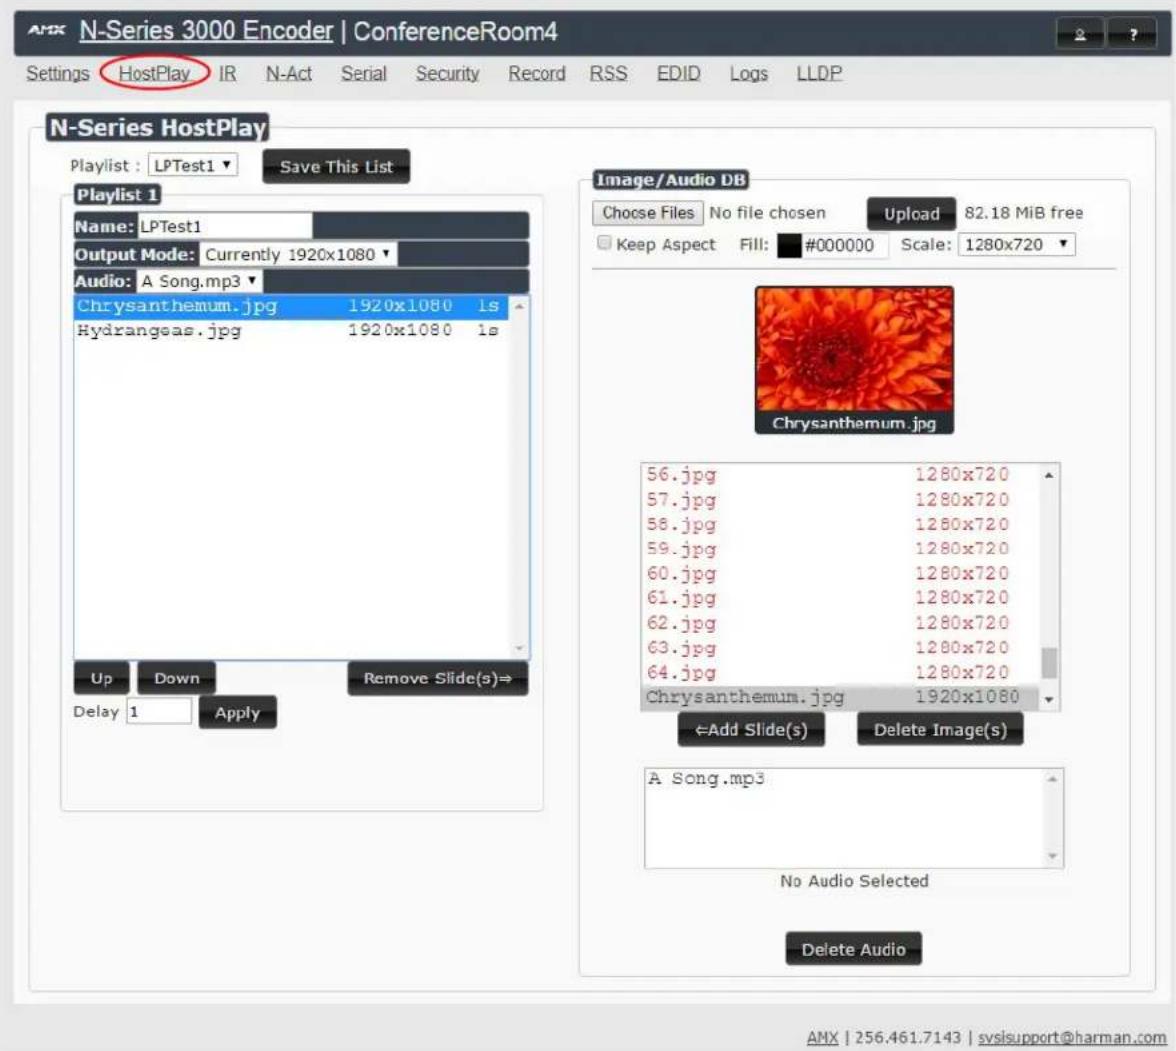1176x1051 pixels.
Task: Click the Save This List button
Action: click(336, 167)
